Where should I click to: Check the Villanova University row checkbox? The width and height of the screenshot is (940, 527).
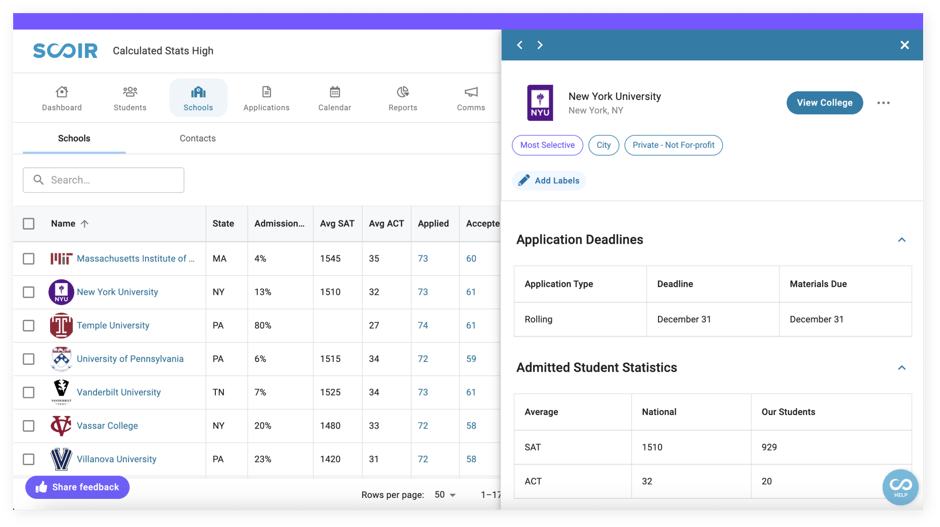(x=29, y=459)
